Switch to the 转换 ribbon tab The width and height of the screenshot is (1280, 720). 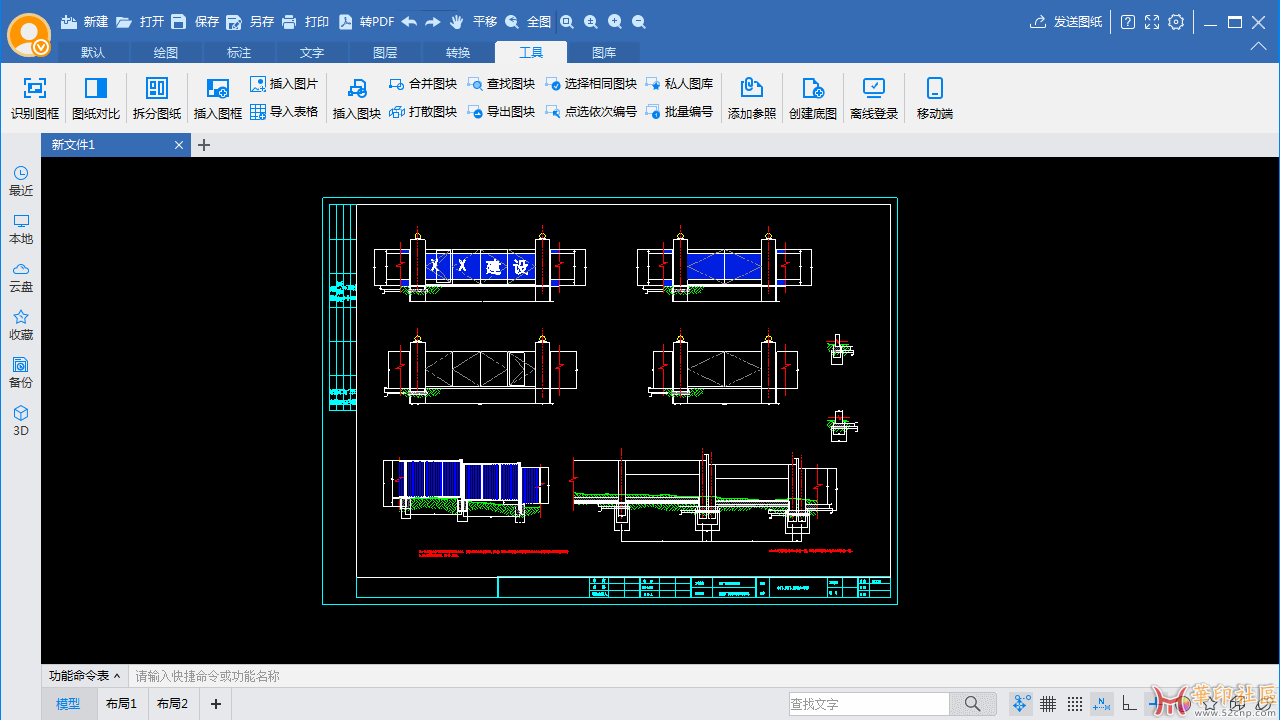click(458, 52)
